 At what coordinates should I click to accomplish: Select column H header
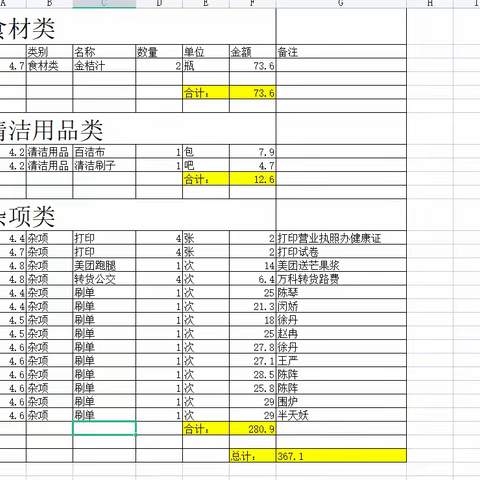pos(430,3)
